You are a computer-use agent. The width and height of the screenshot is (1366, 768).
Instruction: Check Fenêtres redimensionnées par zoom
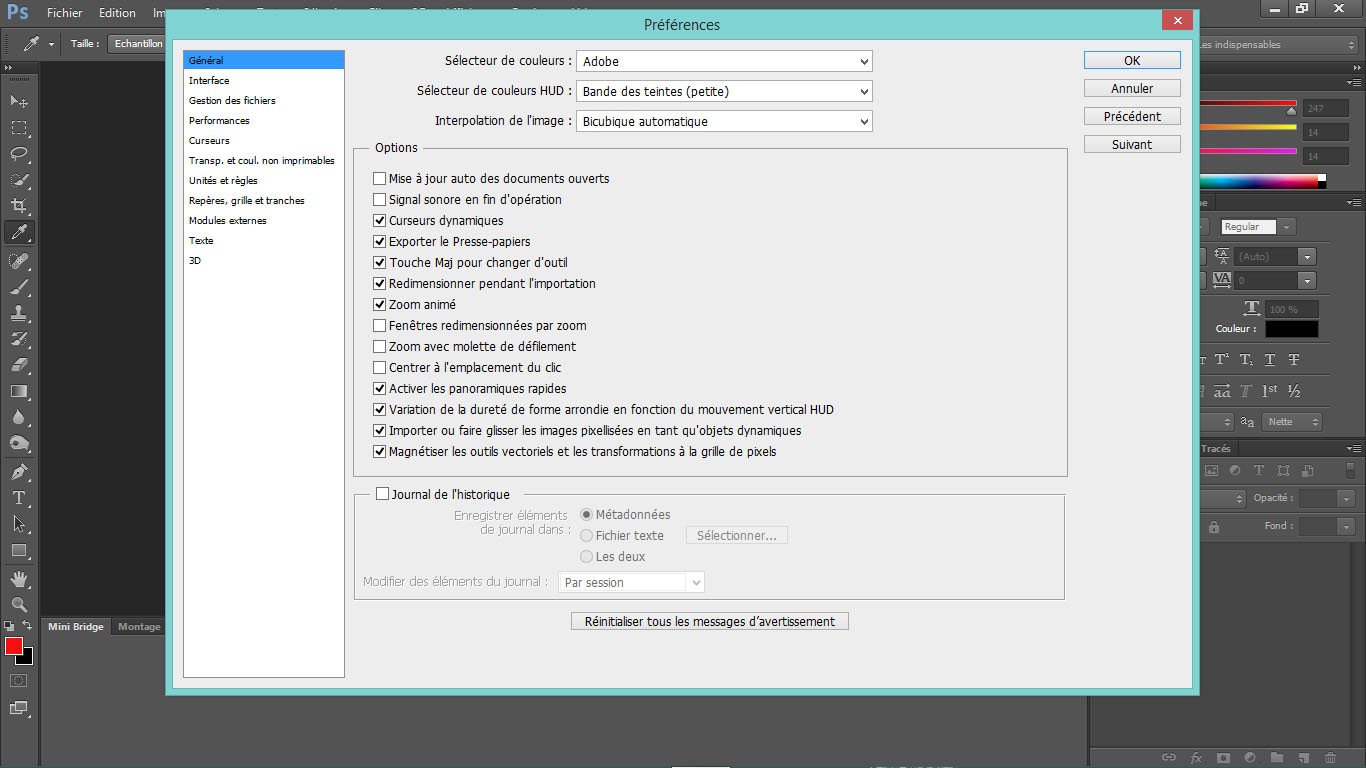click(x=379, y=325)
